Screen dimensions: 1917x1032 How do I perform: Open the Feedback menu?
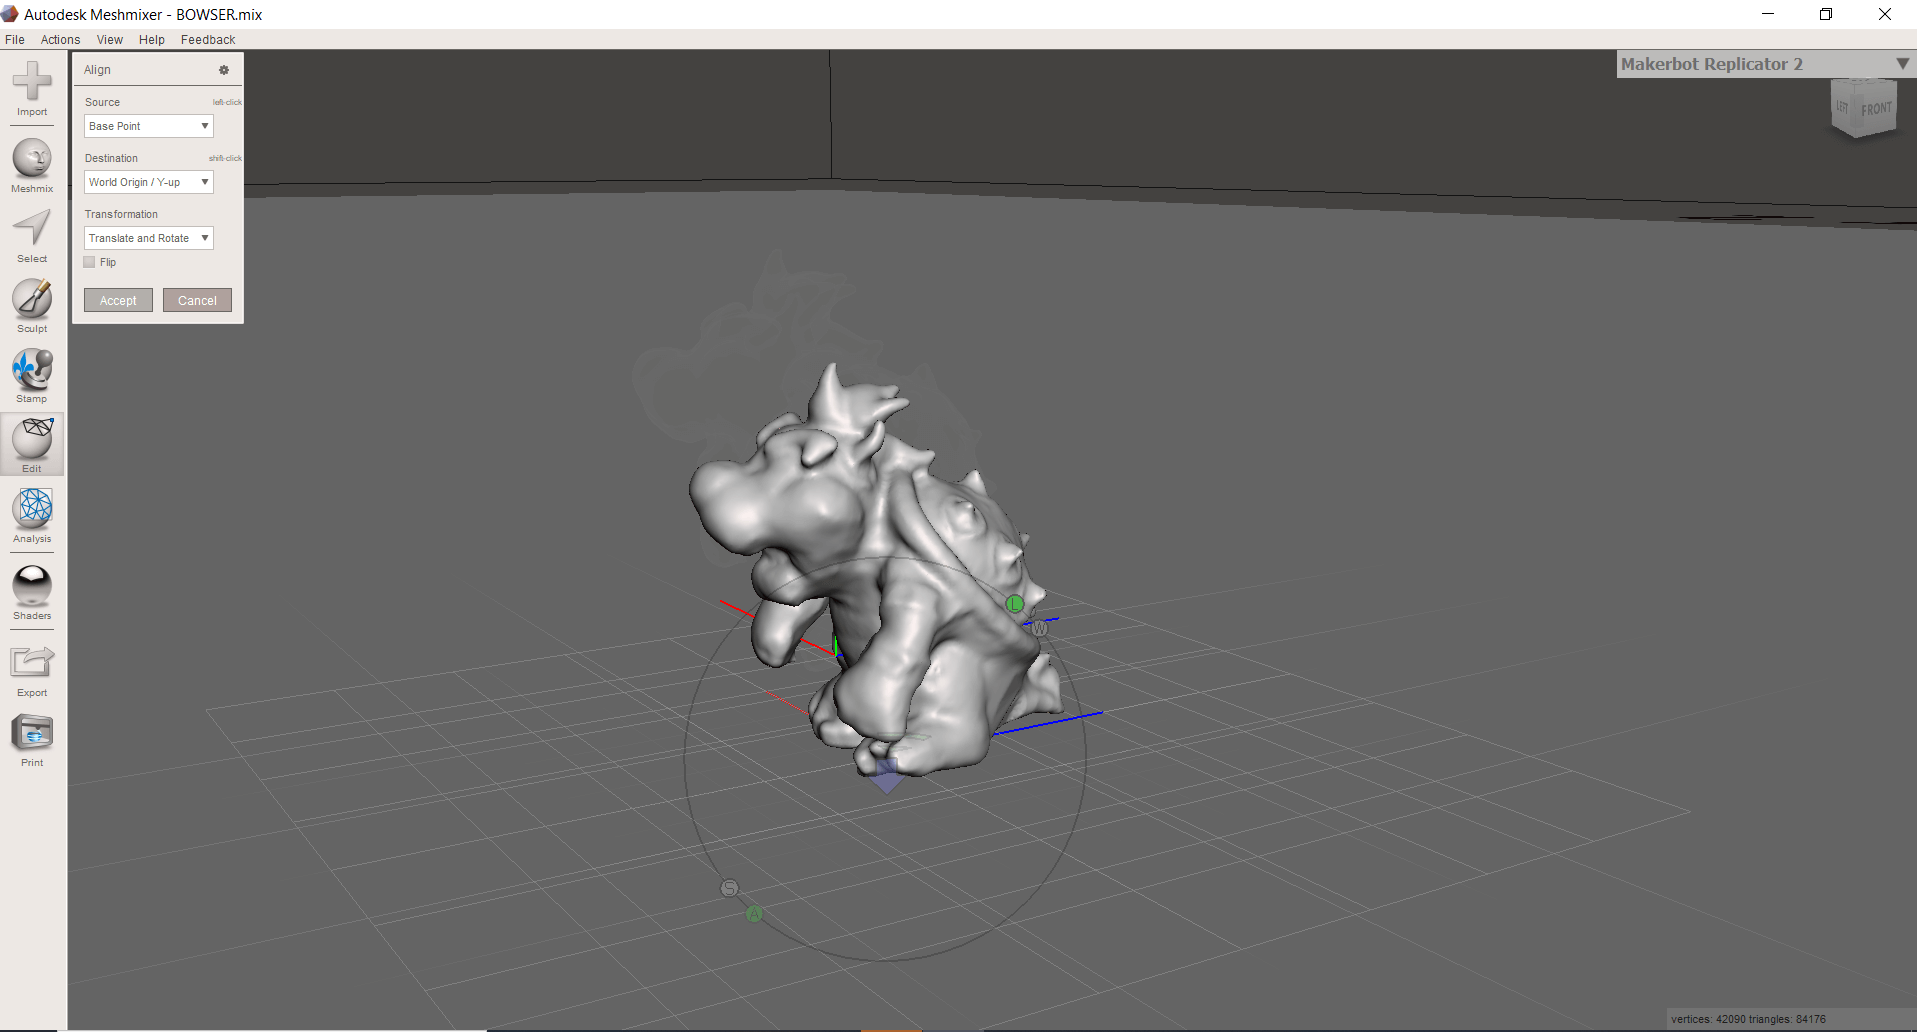(x=208, y=40)
